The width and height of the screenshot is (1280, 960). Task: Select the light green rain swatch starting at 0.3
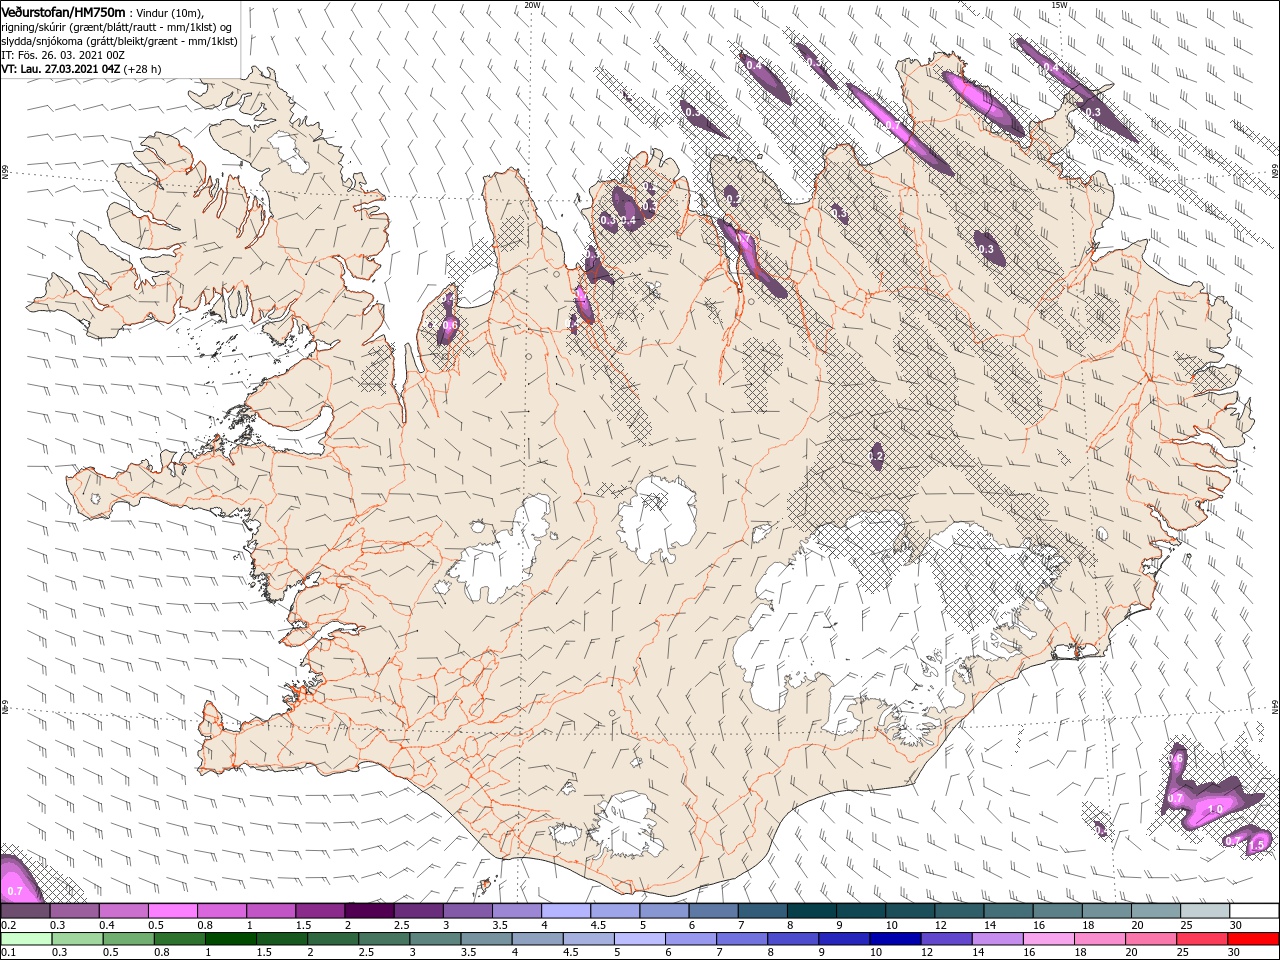[76, 939]
